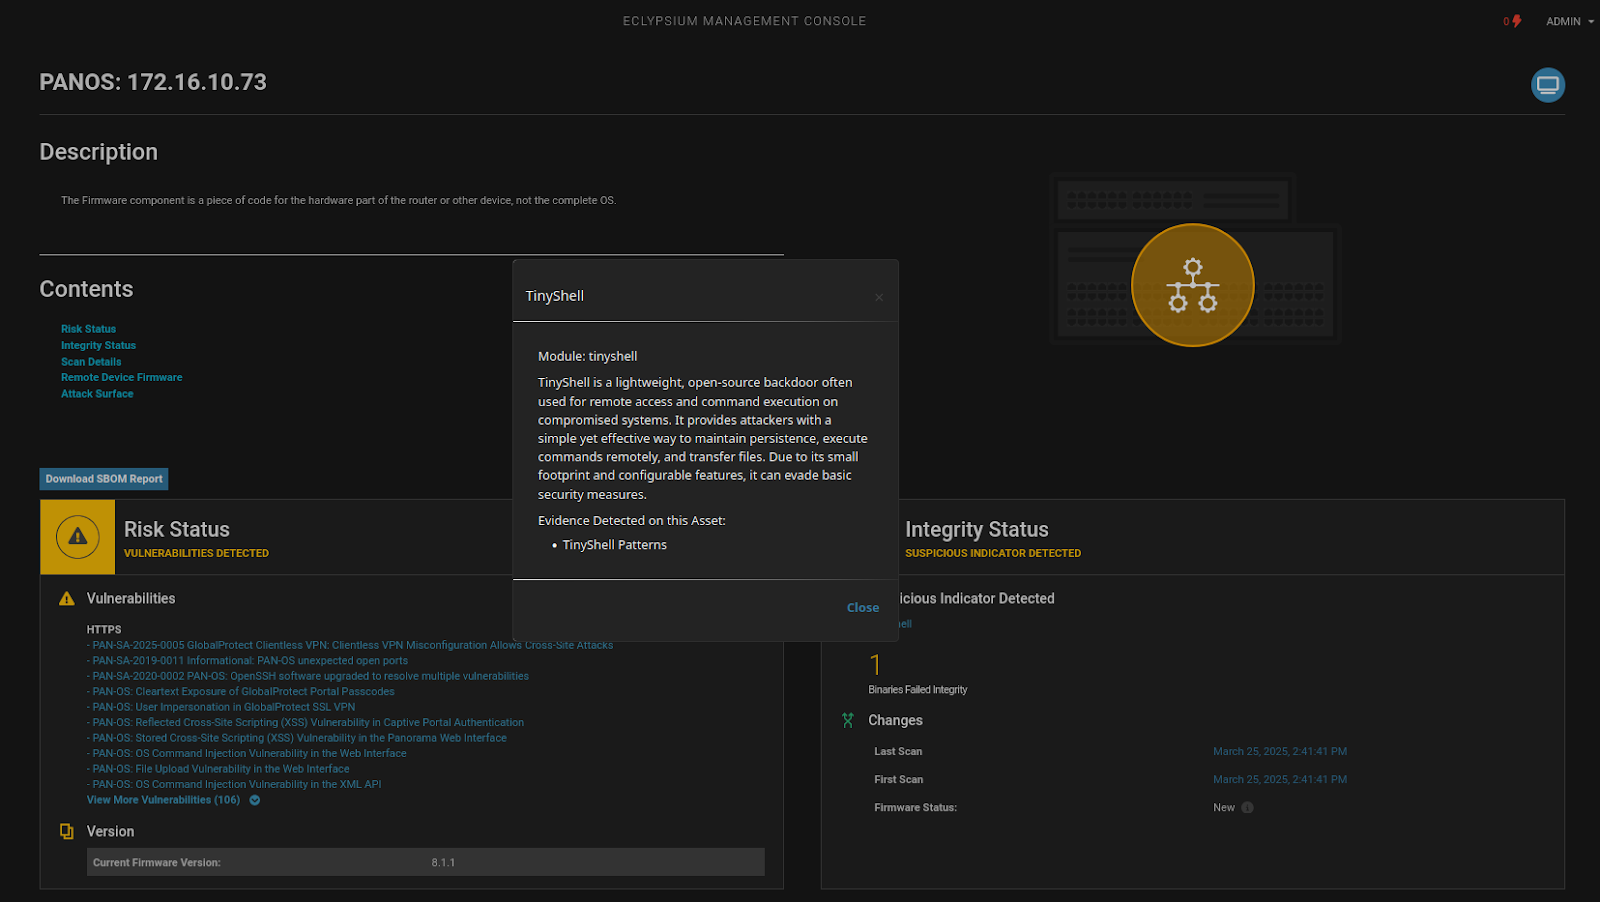Click the '1' Binaries Failed Integrity count

pos(875,665)
